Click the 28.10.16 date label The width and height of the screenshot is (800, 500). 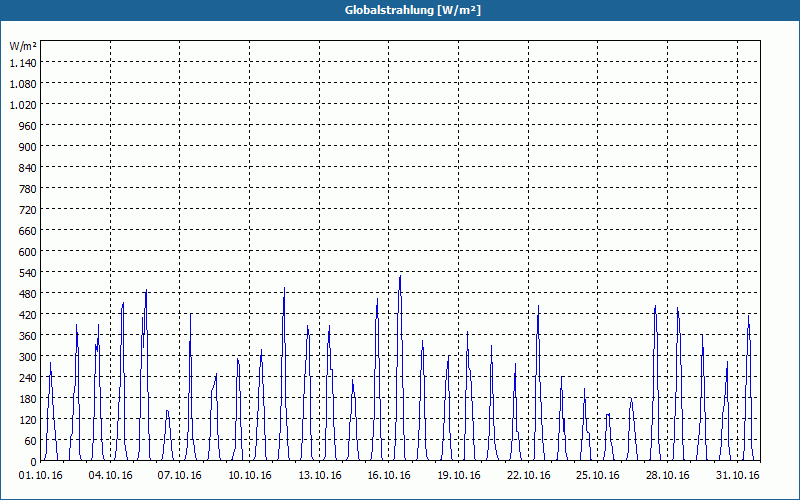tap(668, 475)
